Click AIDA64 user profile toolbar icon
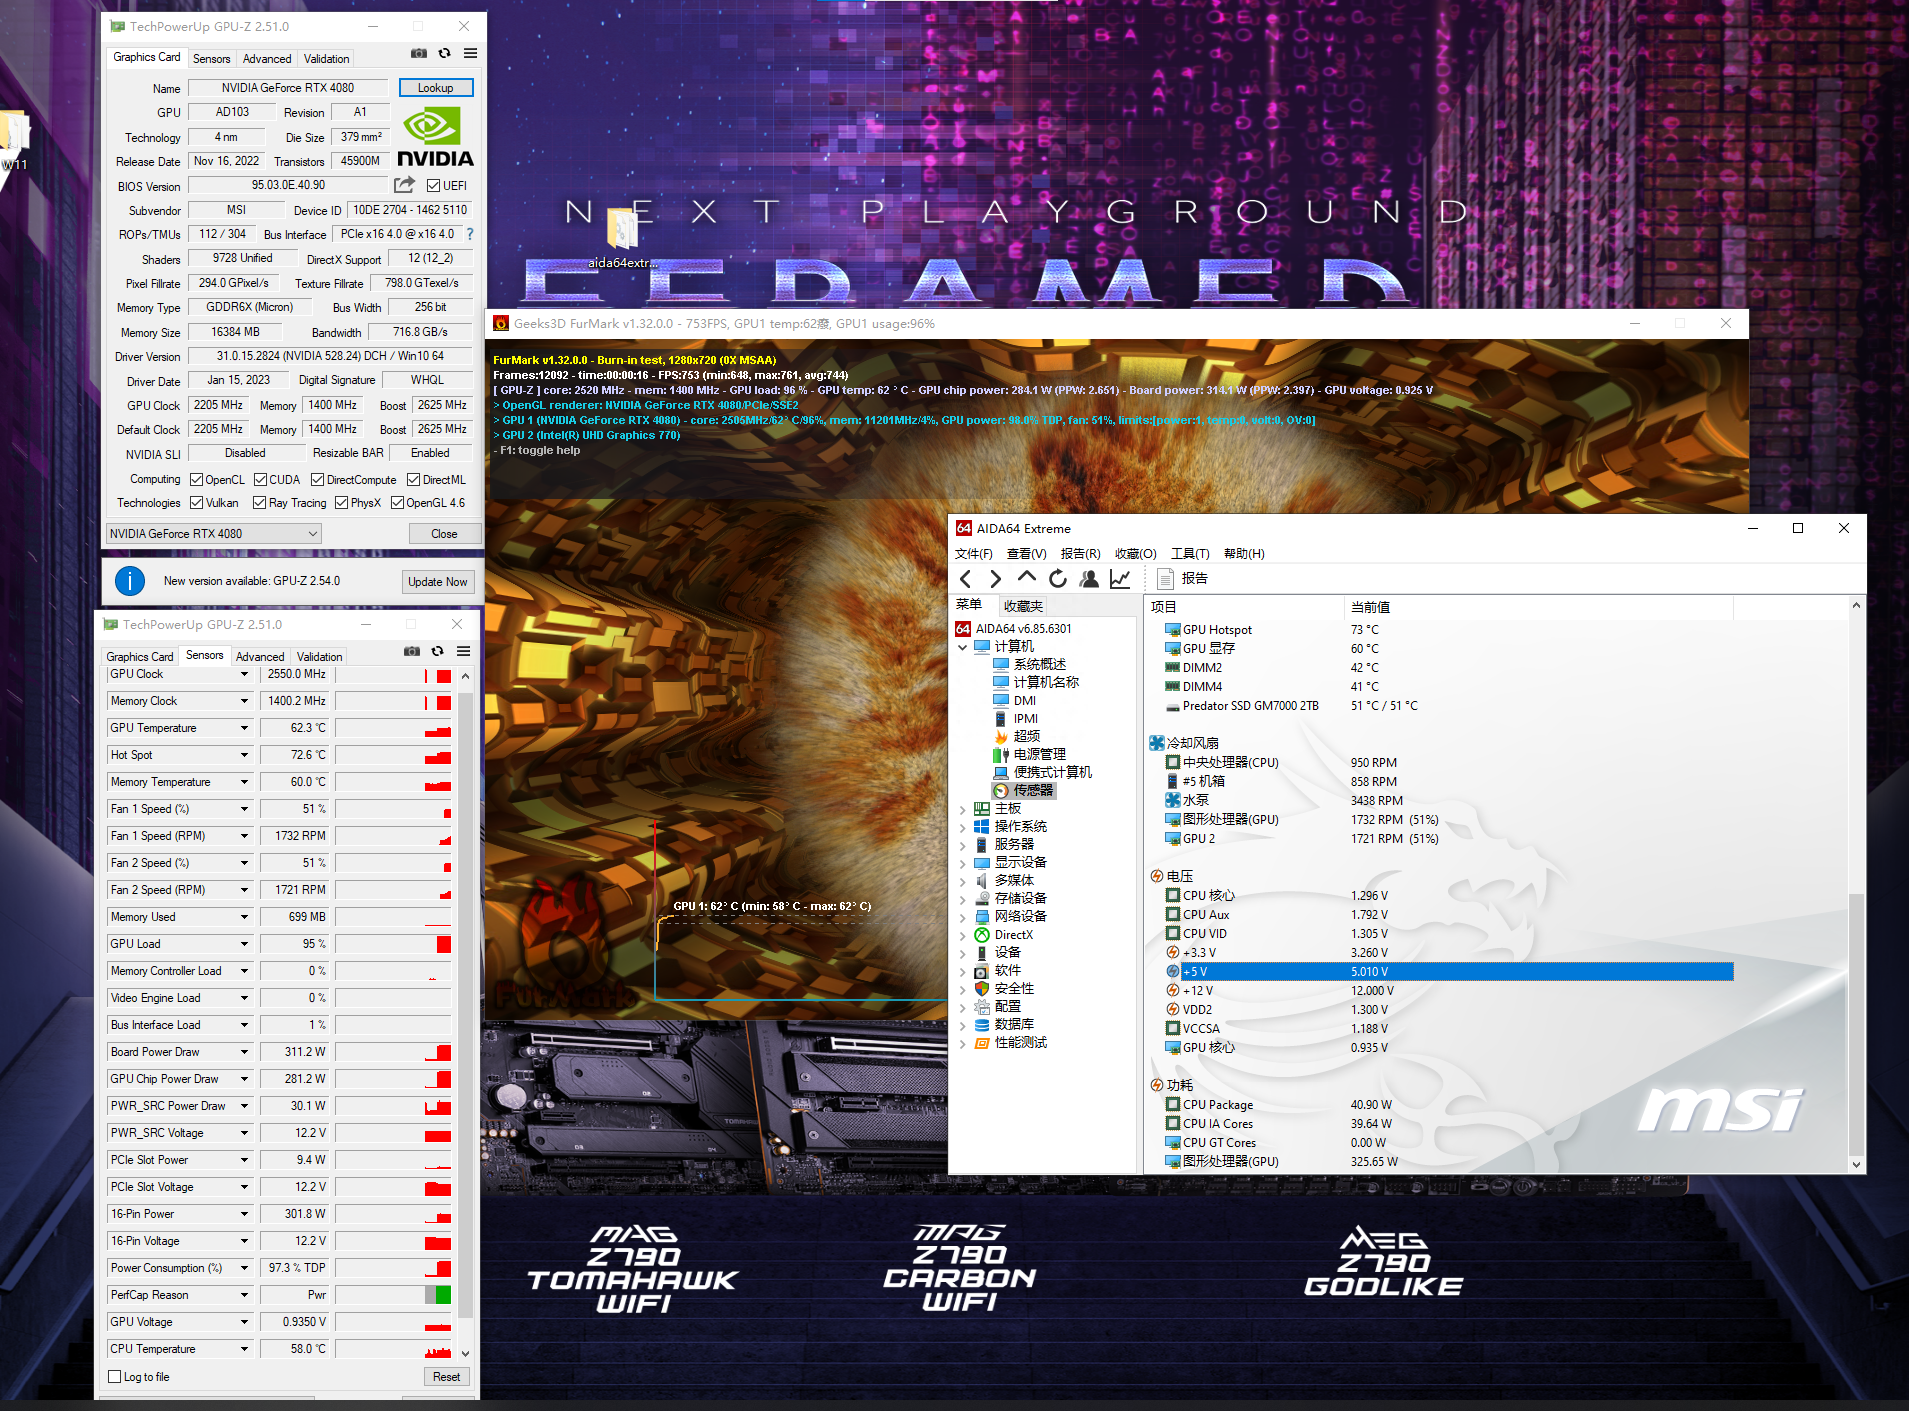This screenshot has height=1411, width=1909. click(1089, 578)
